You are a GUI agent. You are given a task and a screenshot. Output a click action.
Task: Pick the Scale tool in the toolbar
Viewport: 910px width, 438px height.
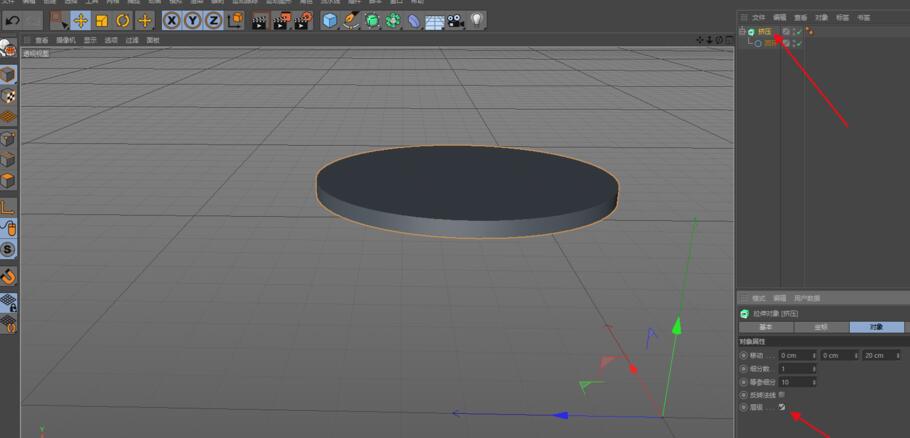101,20
